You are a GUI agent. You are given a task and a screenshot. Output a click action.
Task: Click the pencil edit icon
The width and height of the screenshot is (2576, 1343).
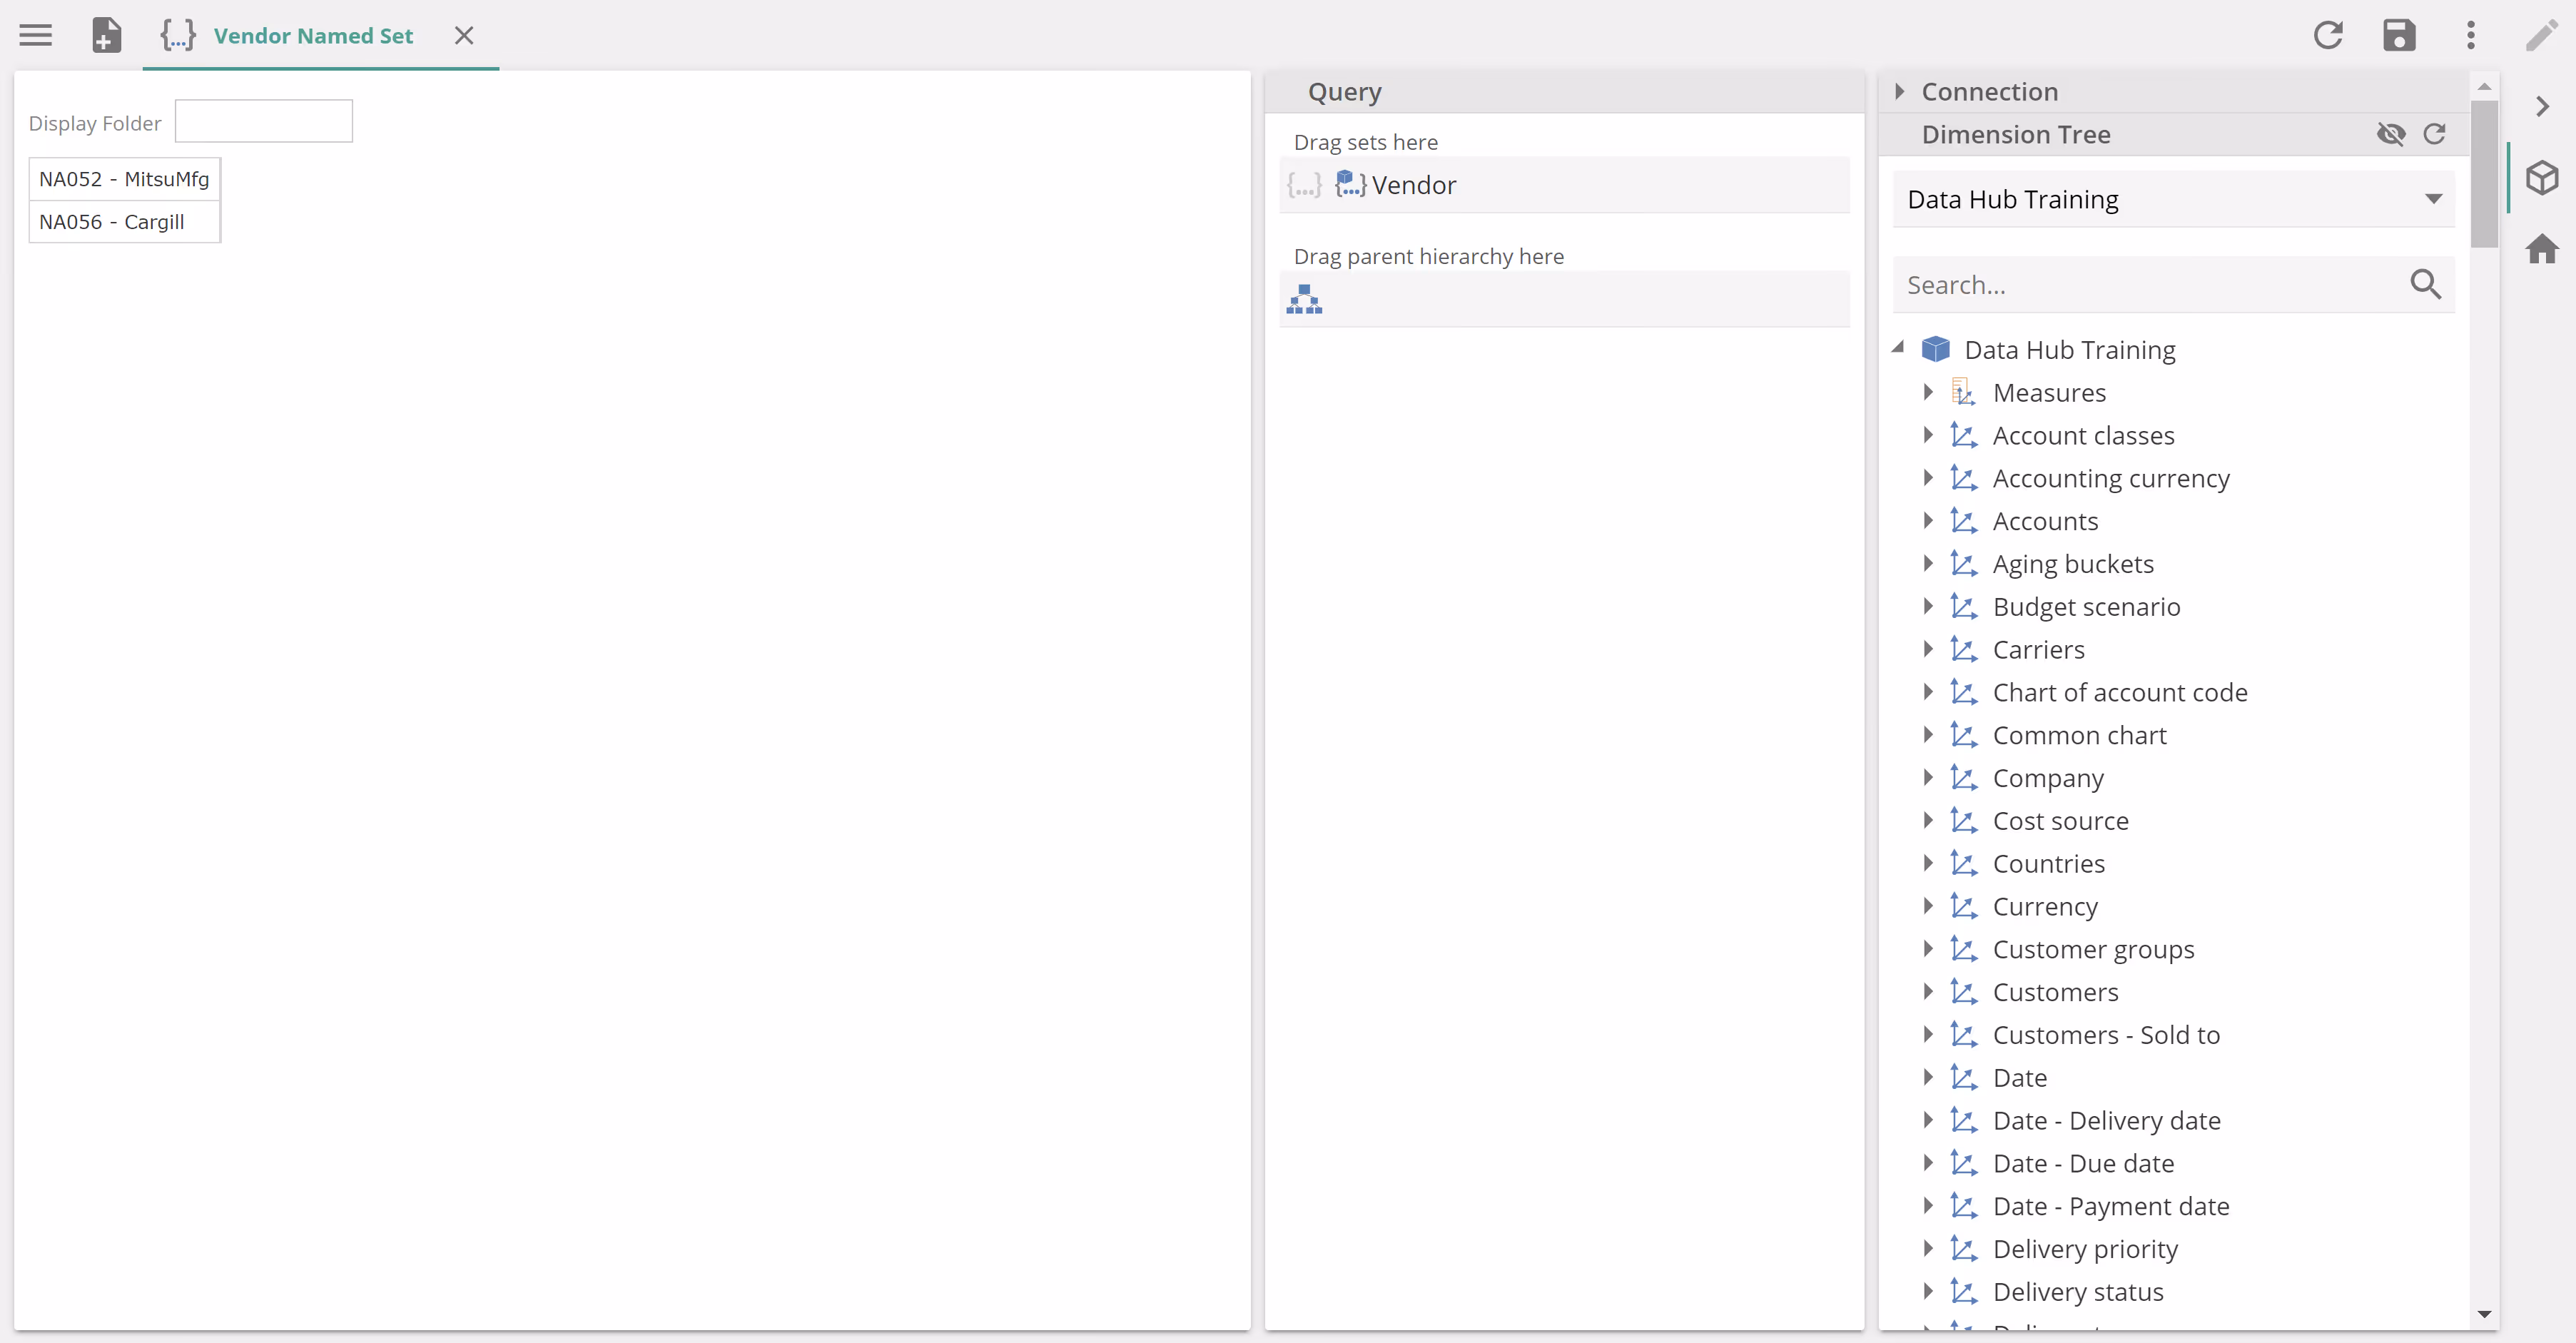click(x=2541, y=36)
